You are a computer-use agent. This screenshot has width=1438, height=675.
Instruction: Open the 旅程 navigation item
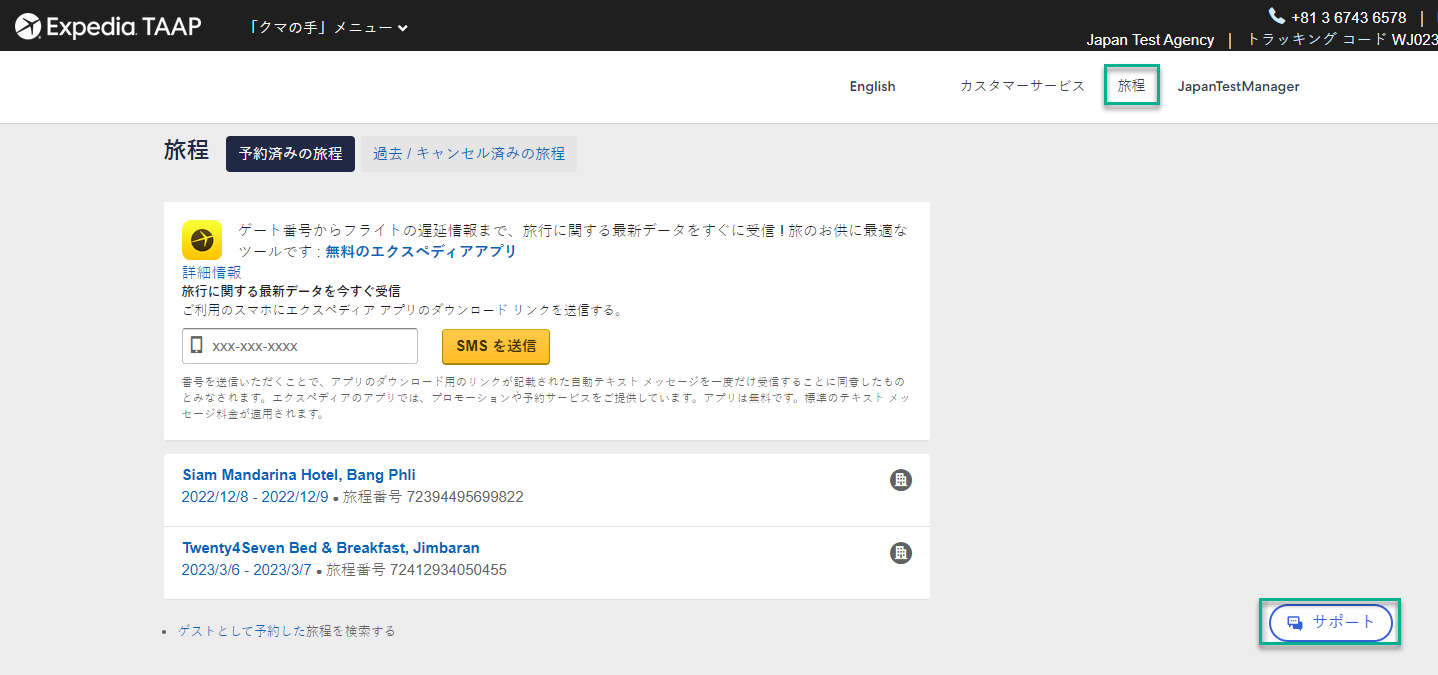click(1132, 86)
